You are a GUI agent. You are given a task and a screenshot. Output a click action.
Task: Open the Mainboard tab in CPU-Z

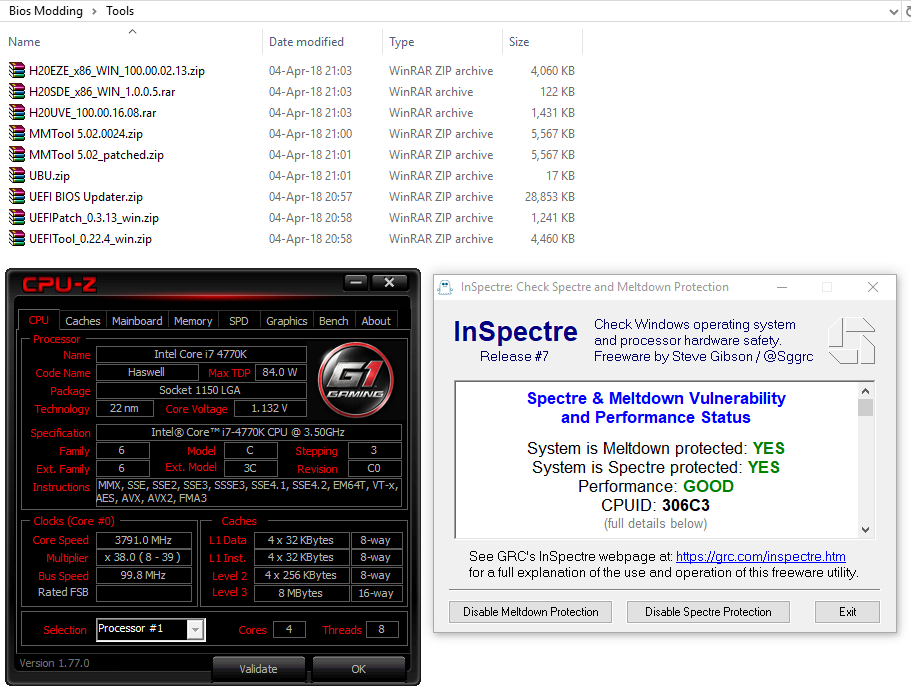137,321
